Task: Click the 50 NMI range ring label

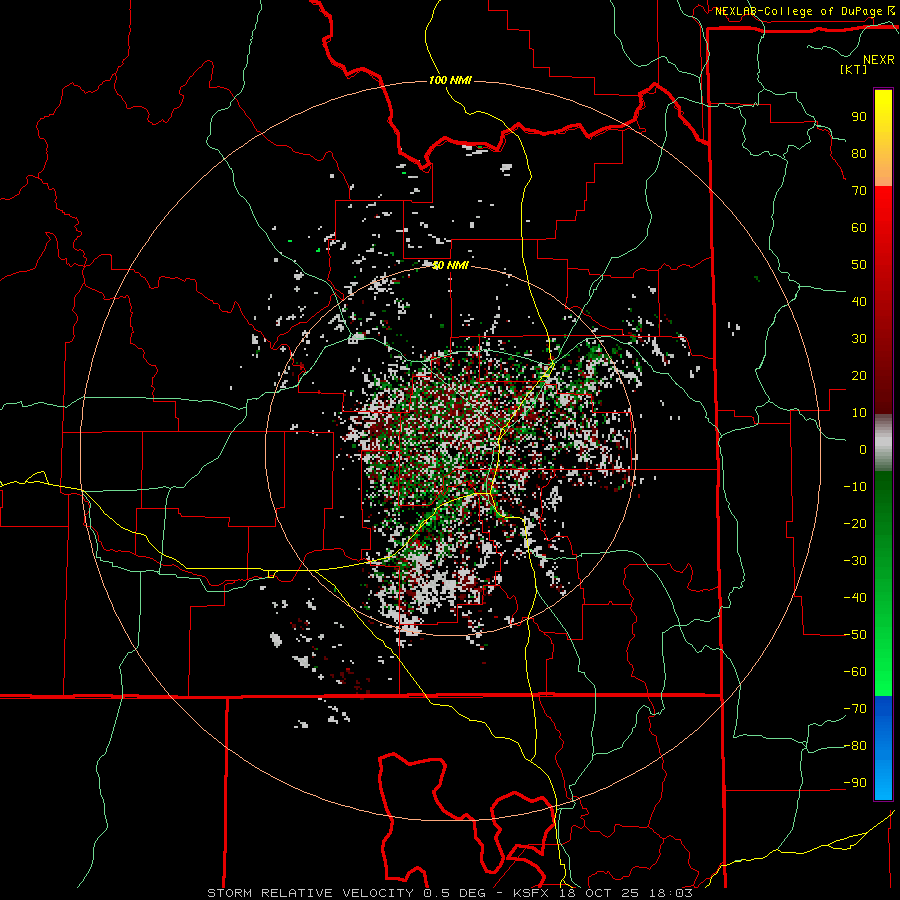Action: click(x=450, y=265)
